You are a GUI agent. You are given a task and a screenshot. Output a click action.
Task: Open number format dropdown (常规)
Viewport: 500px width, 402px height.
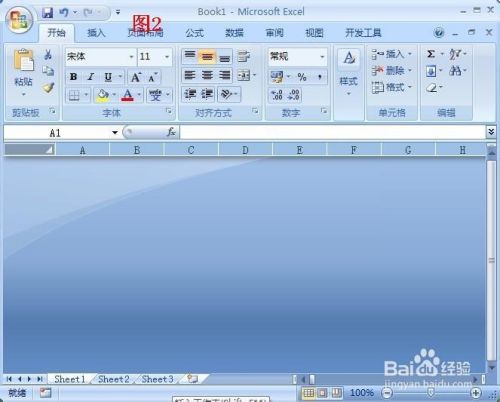pyautogui.click(x=322, y=57)
